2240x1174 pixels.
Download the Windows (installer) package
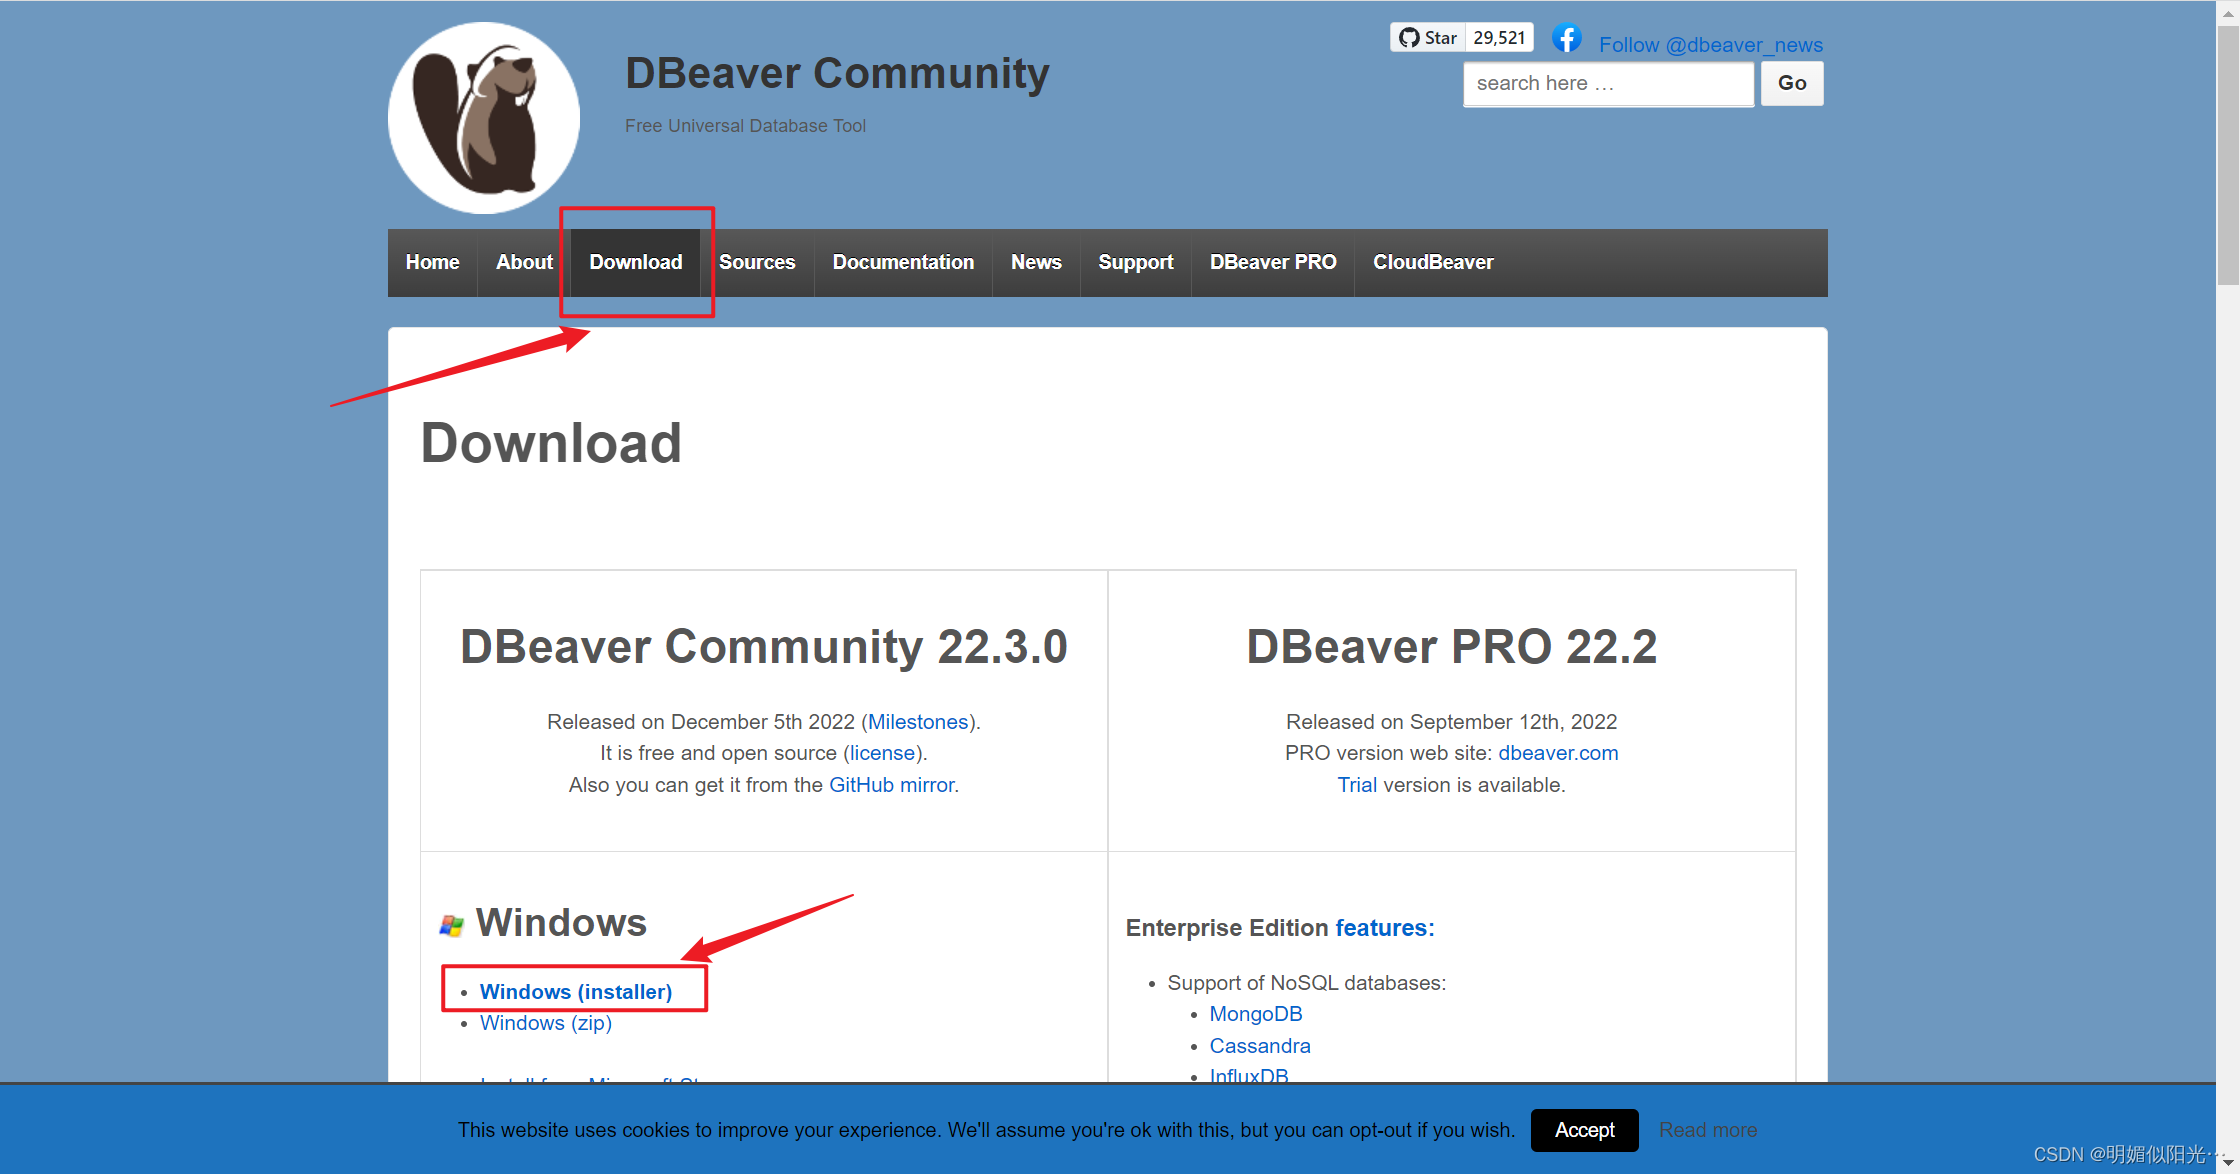click(x=575, y=991)
